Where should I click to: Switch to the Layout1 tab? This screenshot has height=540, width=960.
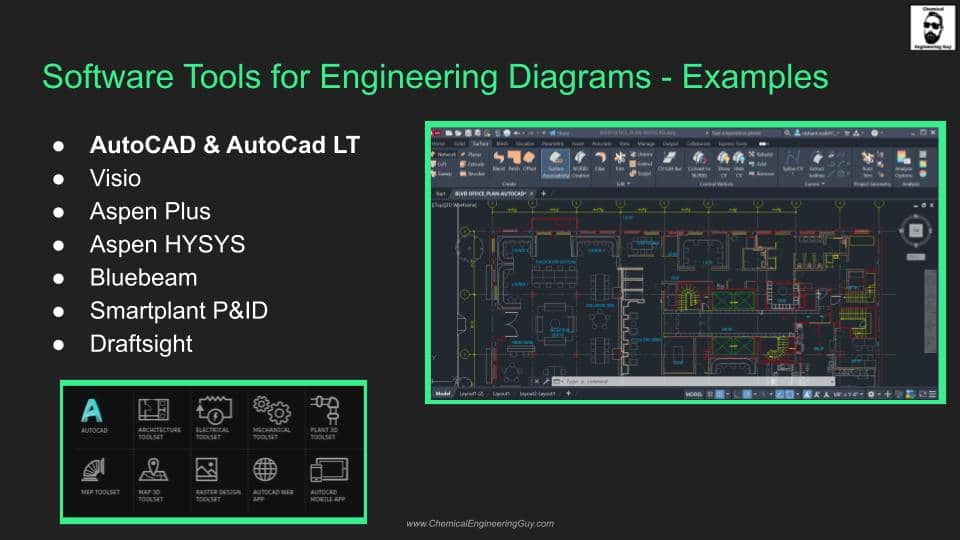pyautogui.click(x=501, y=394)
